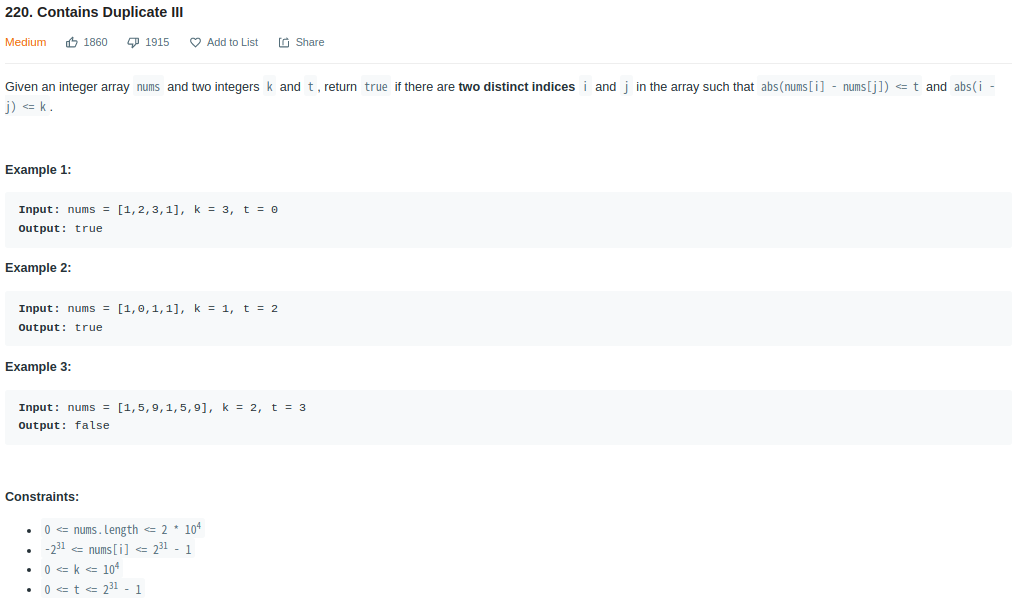Click Example 2 input line with k = 1
Image resolution: width=1025 pixels, height=607 pixels.
pyautogui.click(x=148, y=308)
